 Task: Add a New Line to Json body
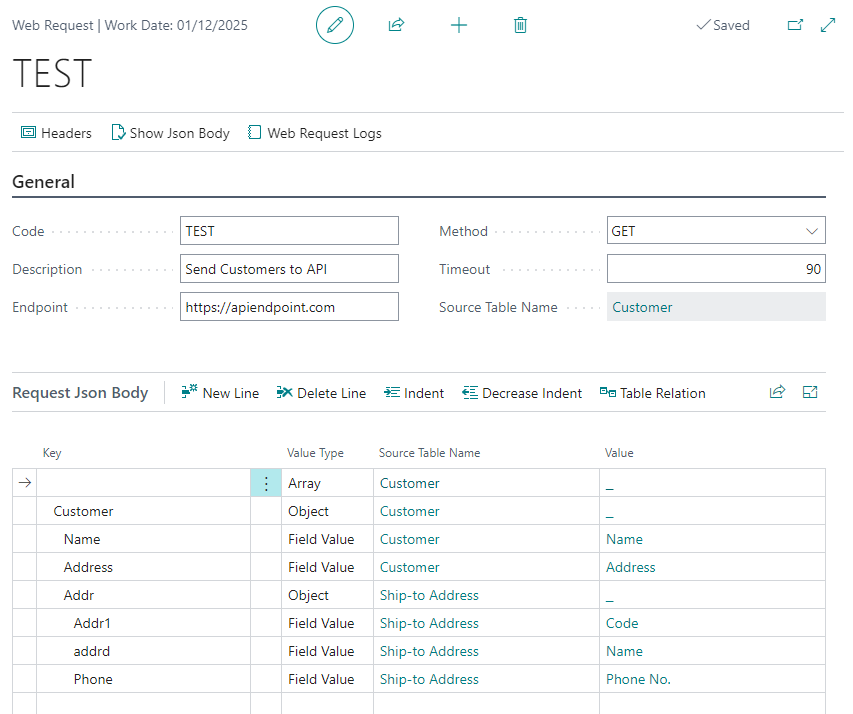pos(220,393)
